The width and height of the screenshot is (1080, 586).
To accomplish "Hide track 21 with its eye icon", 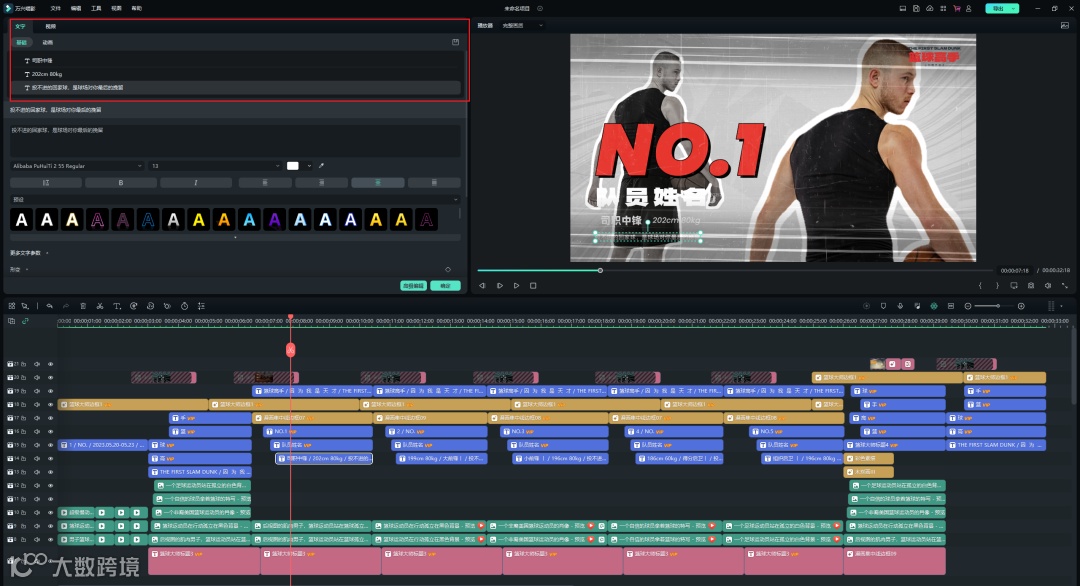I will (x=50, y=364).
